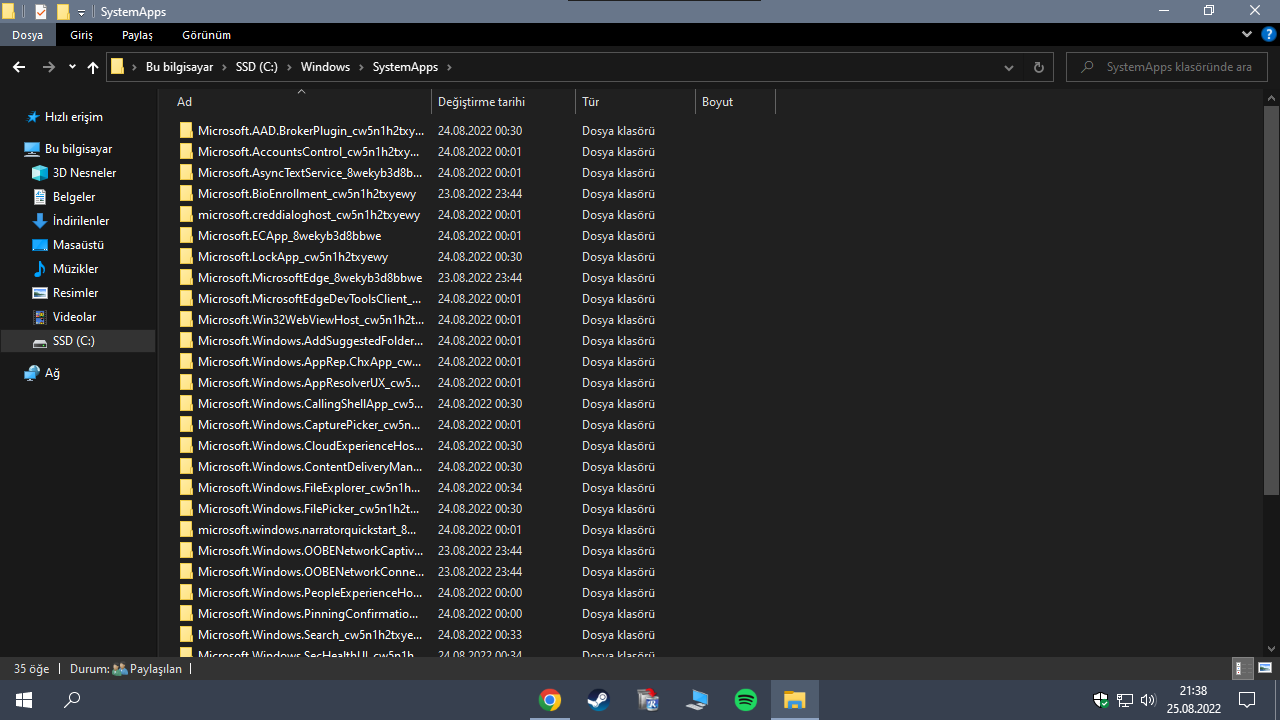Select the Microsoft.BioEnrollment_cw5n1h2txyewy folder
Image resolution: width=1280 pixels, height=720 pixels.
[x=307, y=194]
